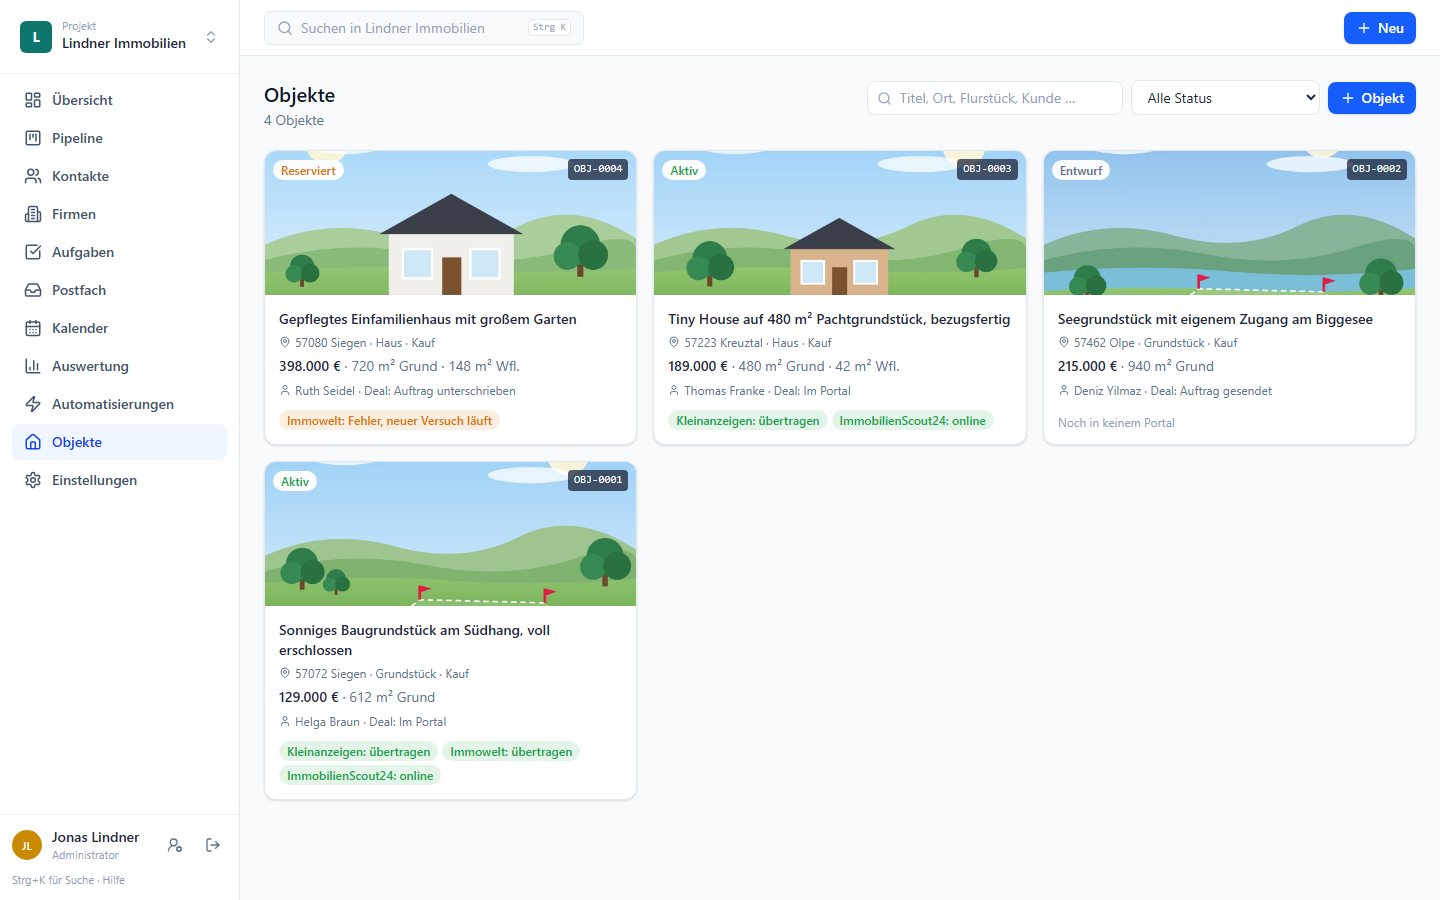Open the Gepflegtes Einfamilienhaus listing title
1440x900 pixels.
(x=428, y=319)
